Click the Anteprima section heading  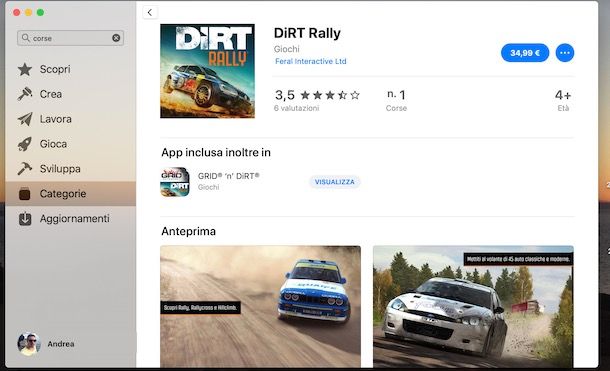(x=188, y=231)
